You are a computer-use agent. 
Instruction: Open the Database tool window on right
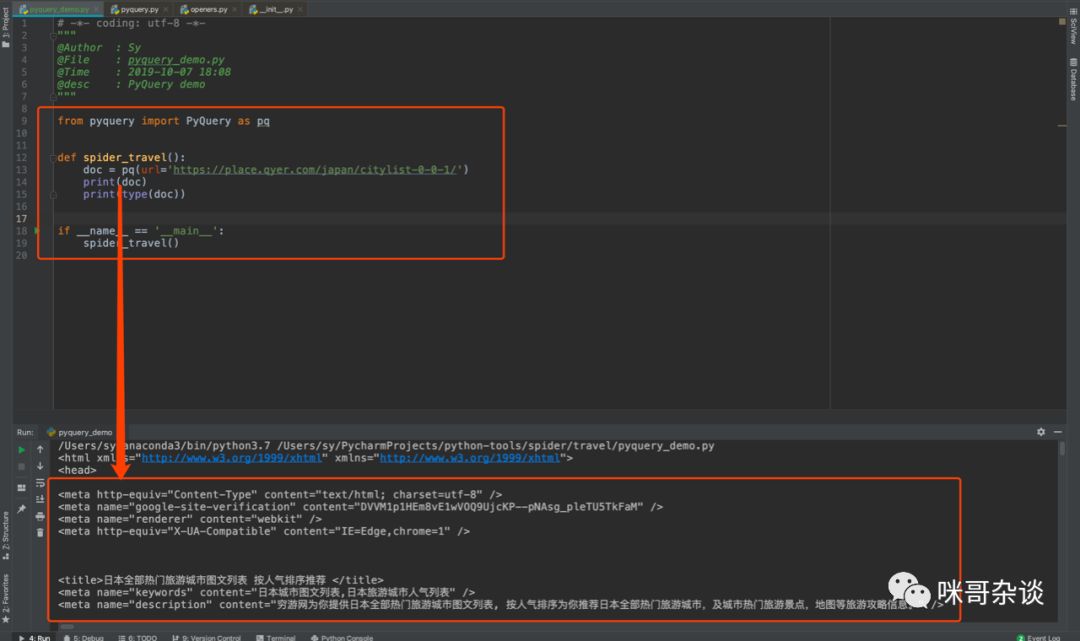[x=1073, y=79]
